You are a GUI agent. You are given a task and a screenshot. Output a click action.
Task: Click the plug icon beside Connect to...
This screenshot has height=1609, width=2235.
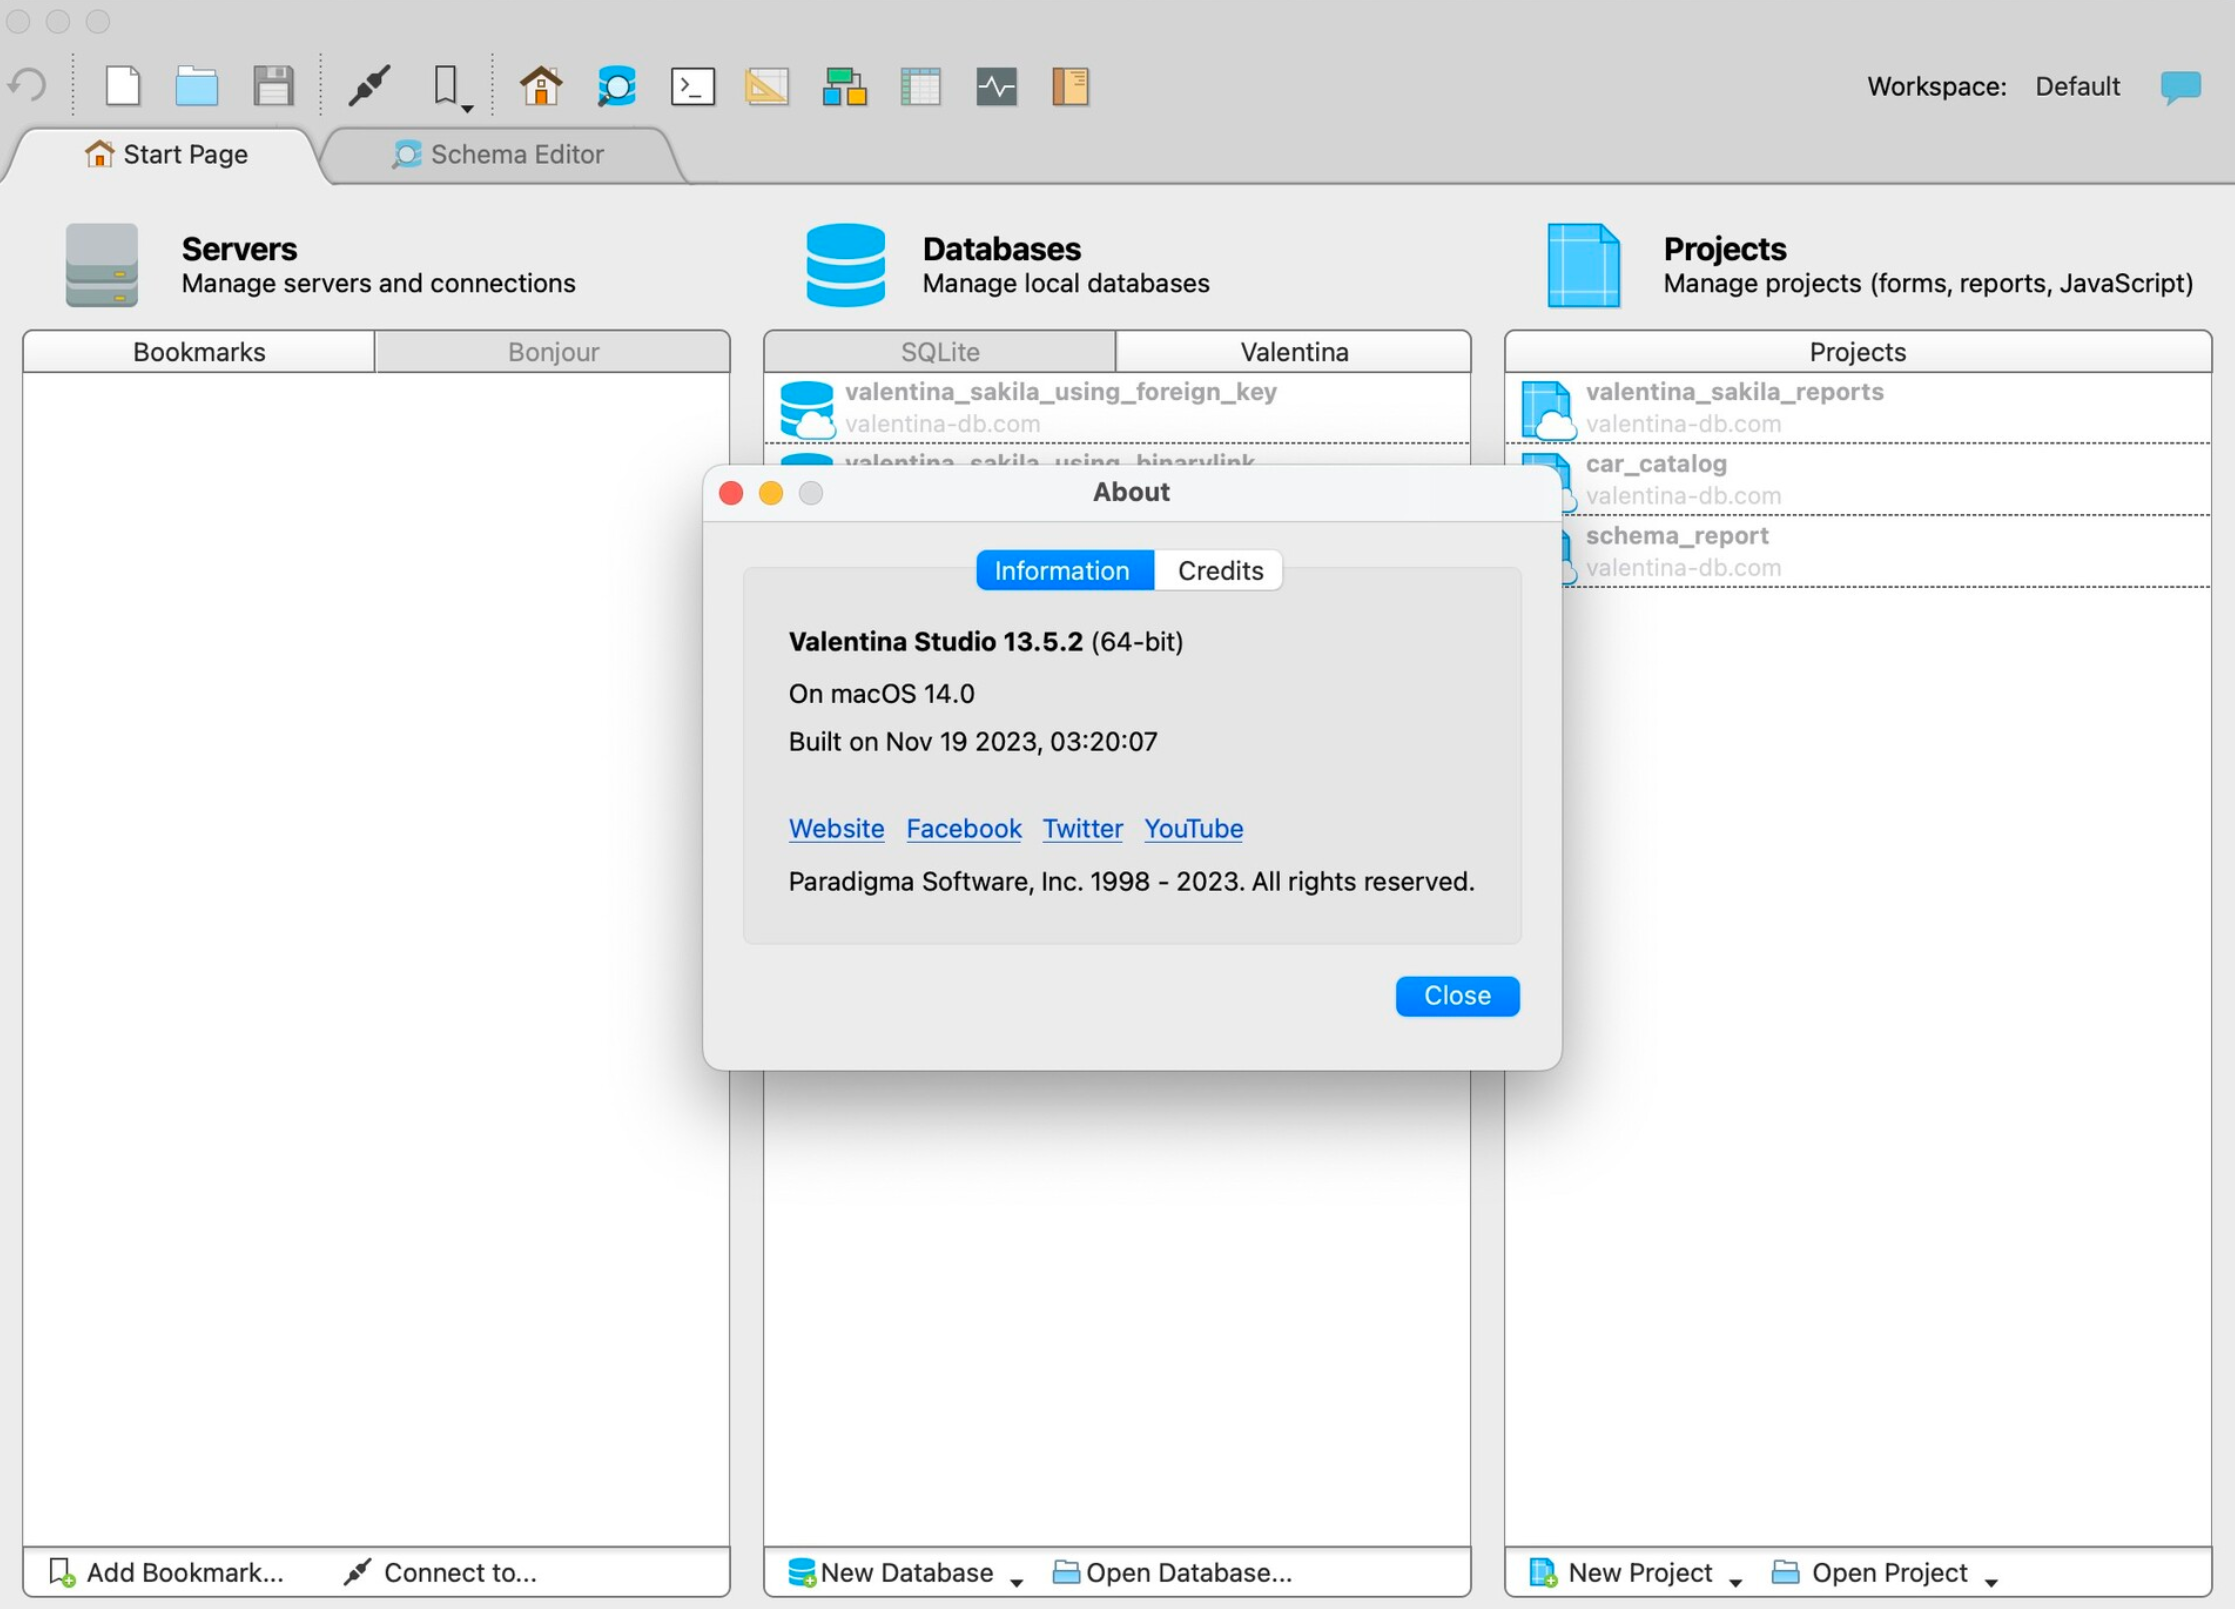(357, 1572)
